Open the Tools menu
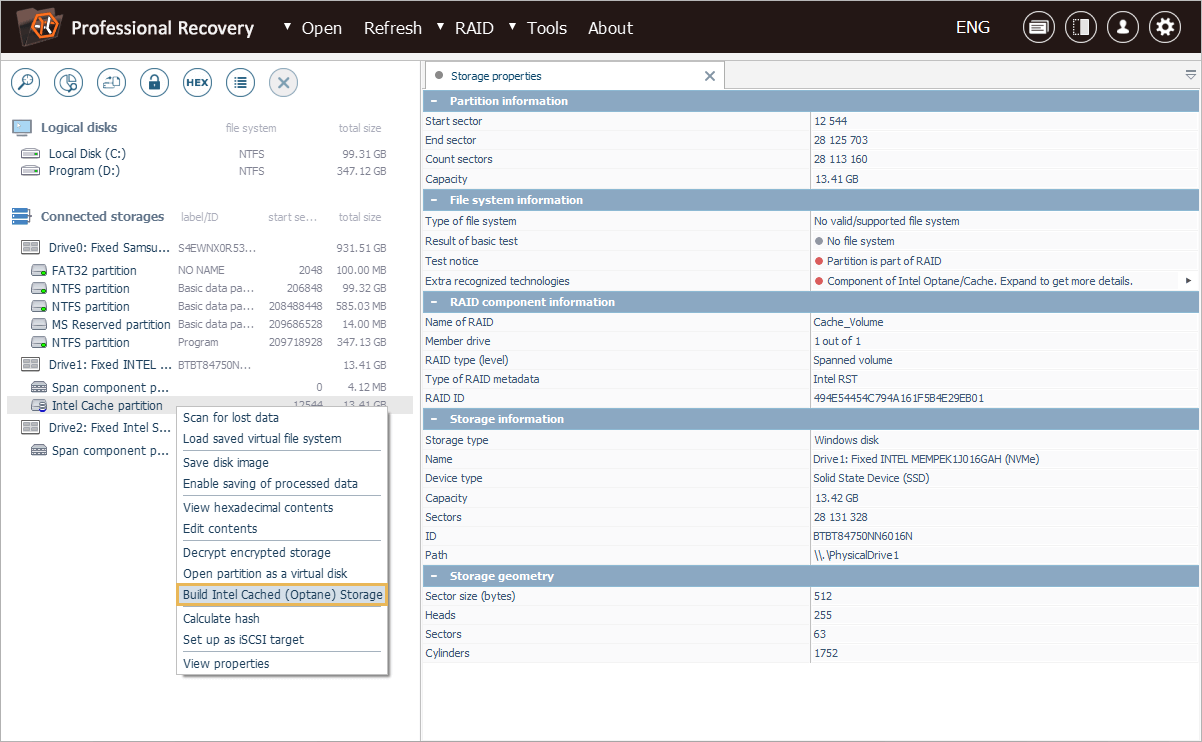The image size is (1202, 742). [547, 28]
